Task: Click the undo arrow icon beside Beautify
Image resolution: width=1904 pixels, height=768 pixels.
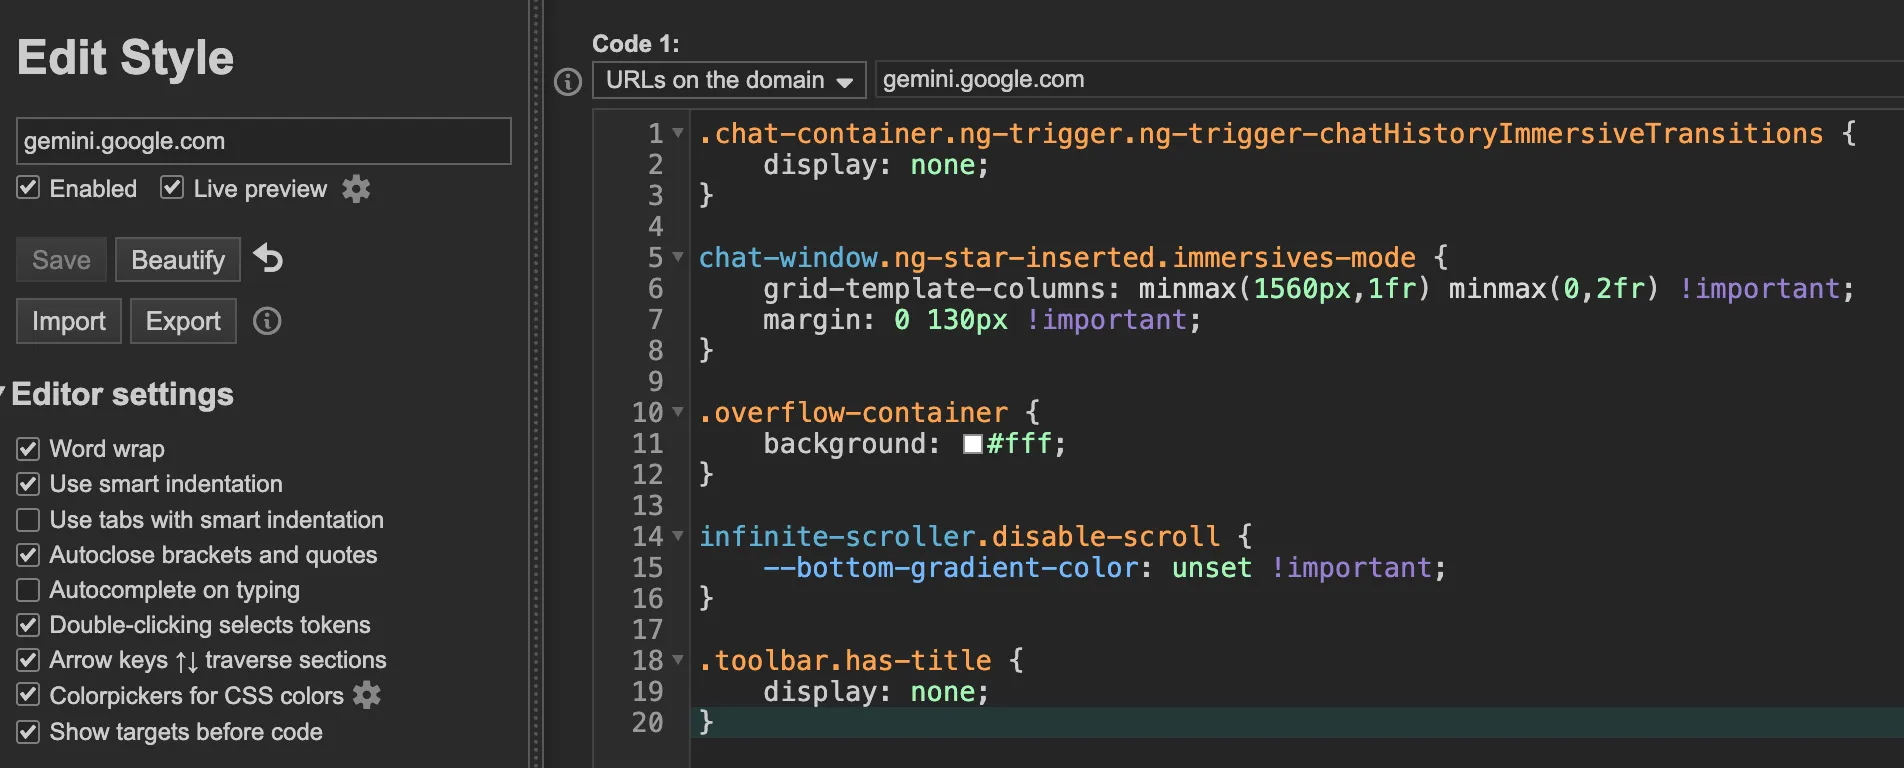Action: (268, 259)
